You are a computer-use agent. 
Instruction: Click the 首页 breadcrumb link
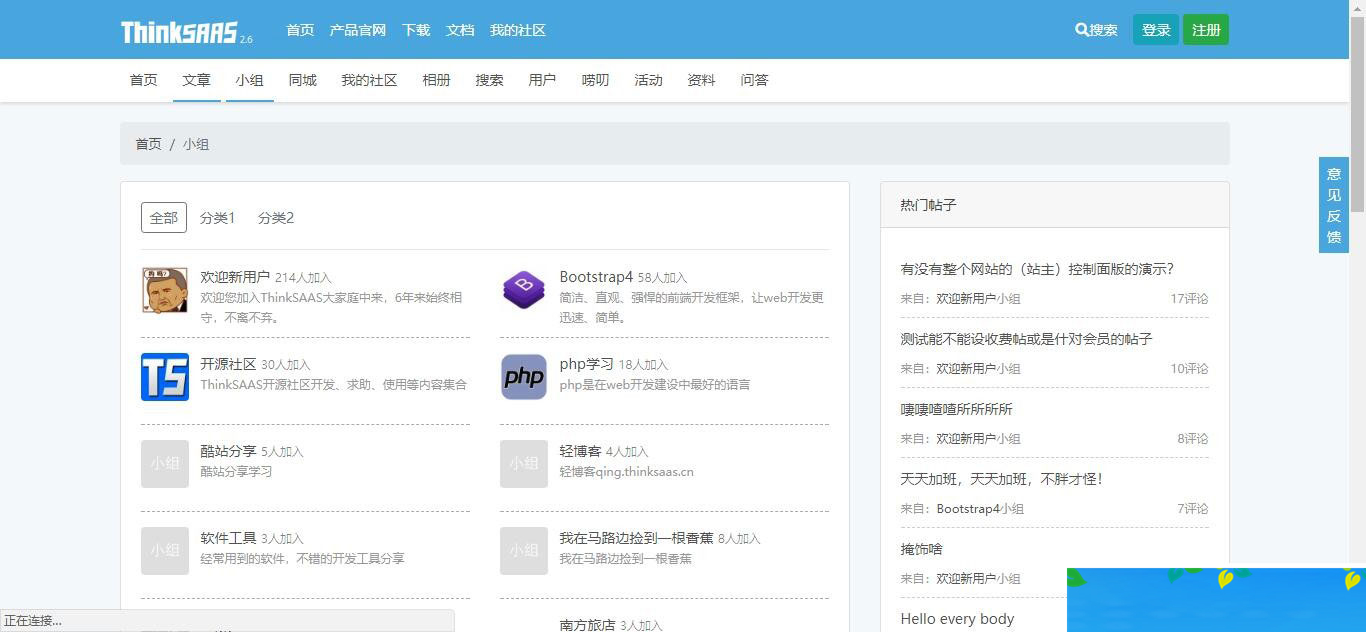point(147,143)
